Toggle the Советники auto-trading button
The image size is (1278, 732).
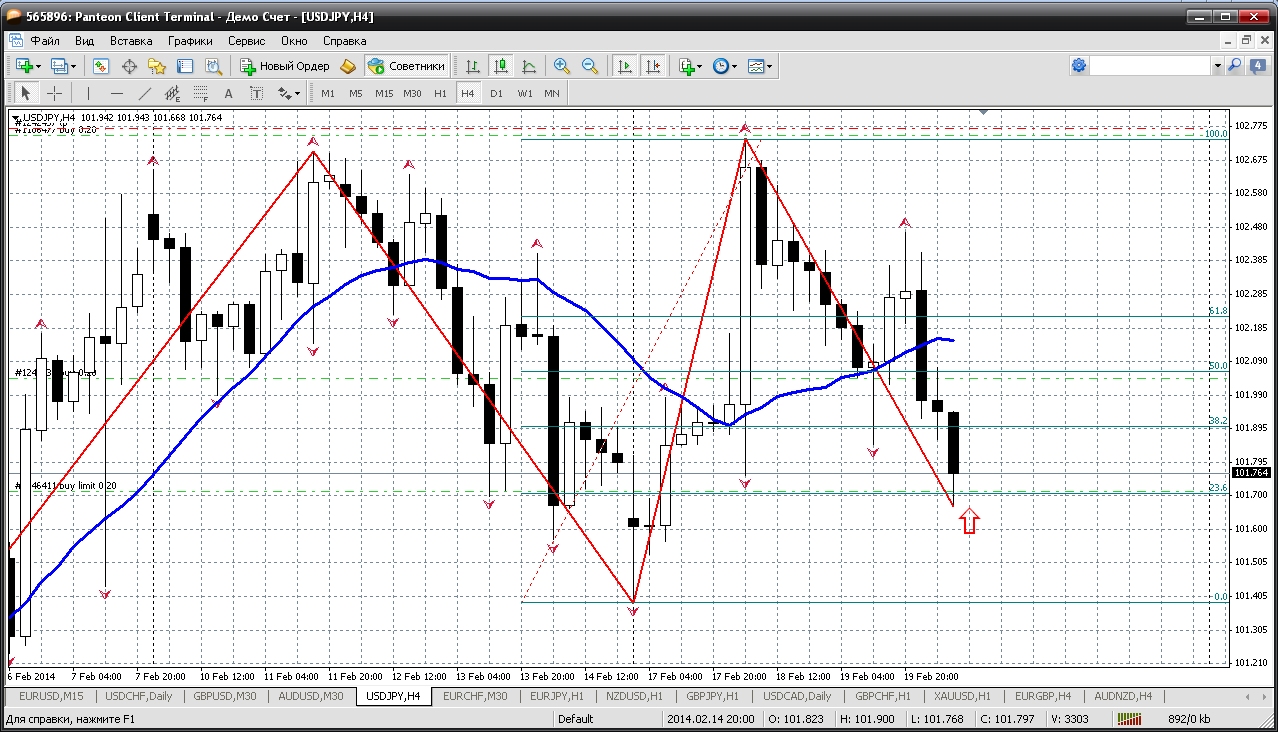click(406, 66)
